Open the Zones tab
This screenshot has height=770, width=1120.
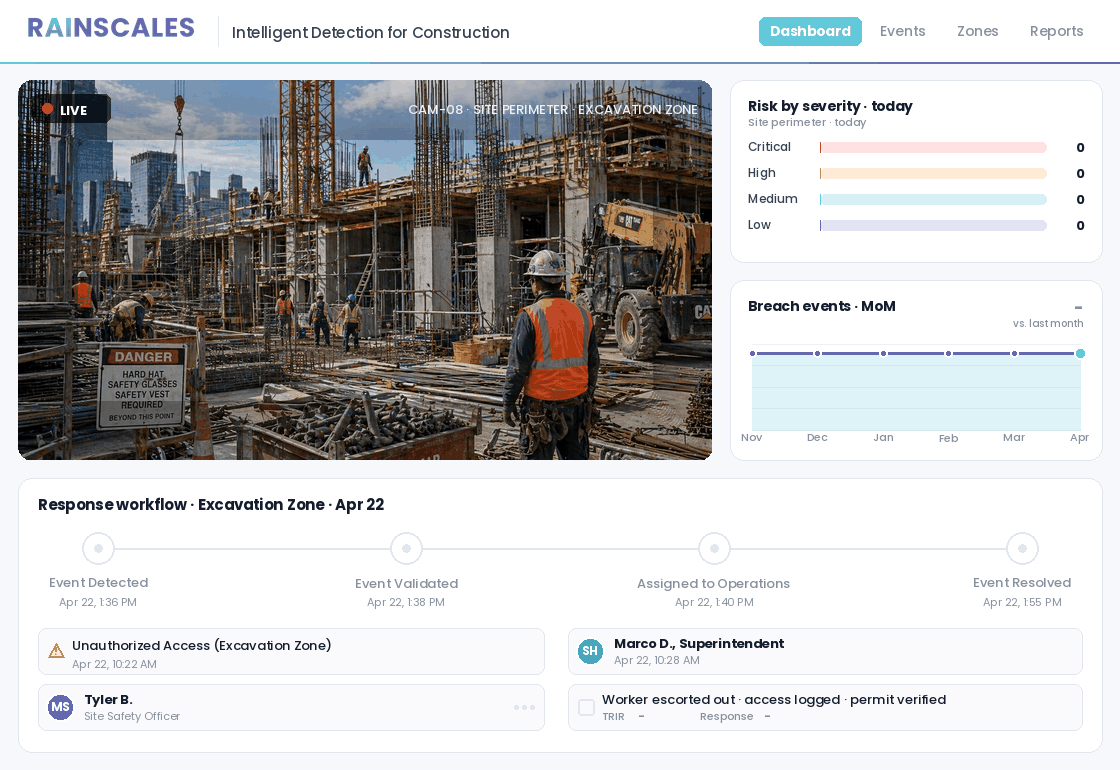[x=977, y=31]
